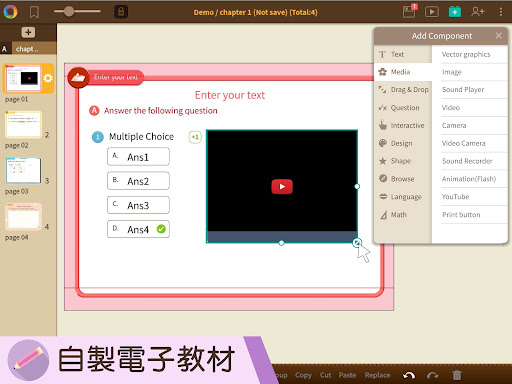Click the blue question number 1 badge

point(98,137)
